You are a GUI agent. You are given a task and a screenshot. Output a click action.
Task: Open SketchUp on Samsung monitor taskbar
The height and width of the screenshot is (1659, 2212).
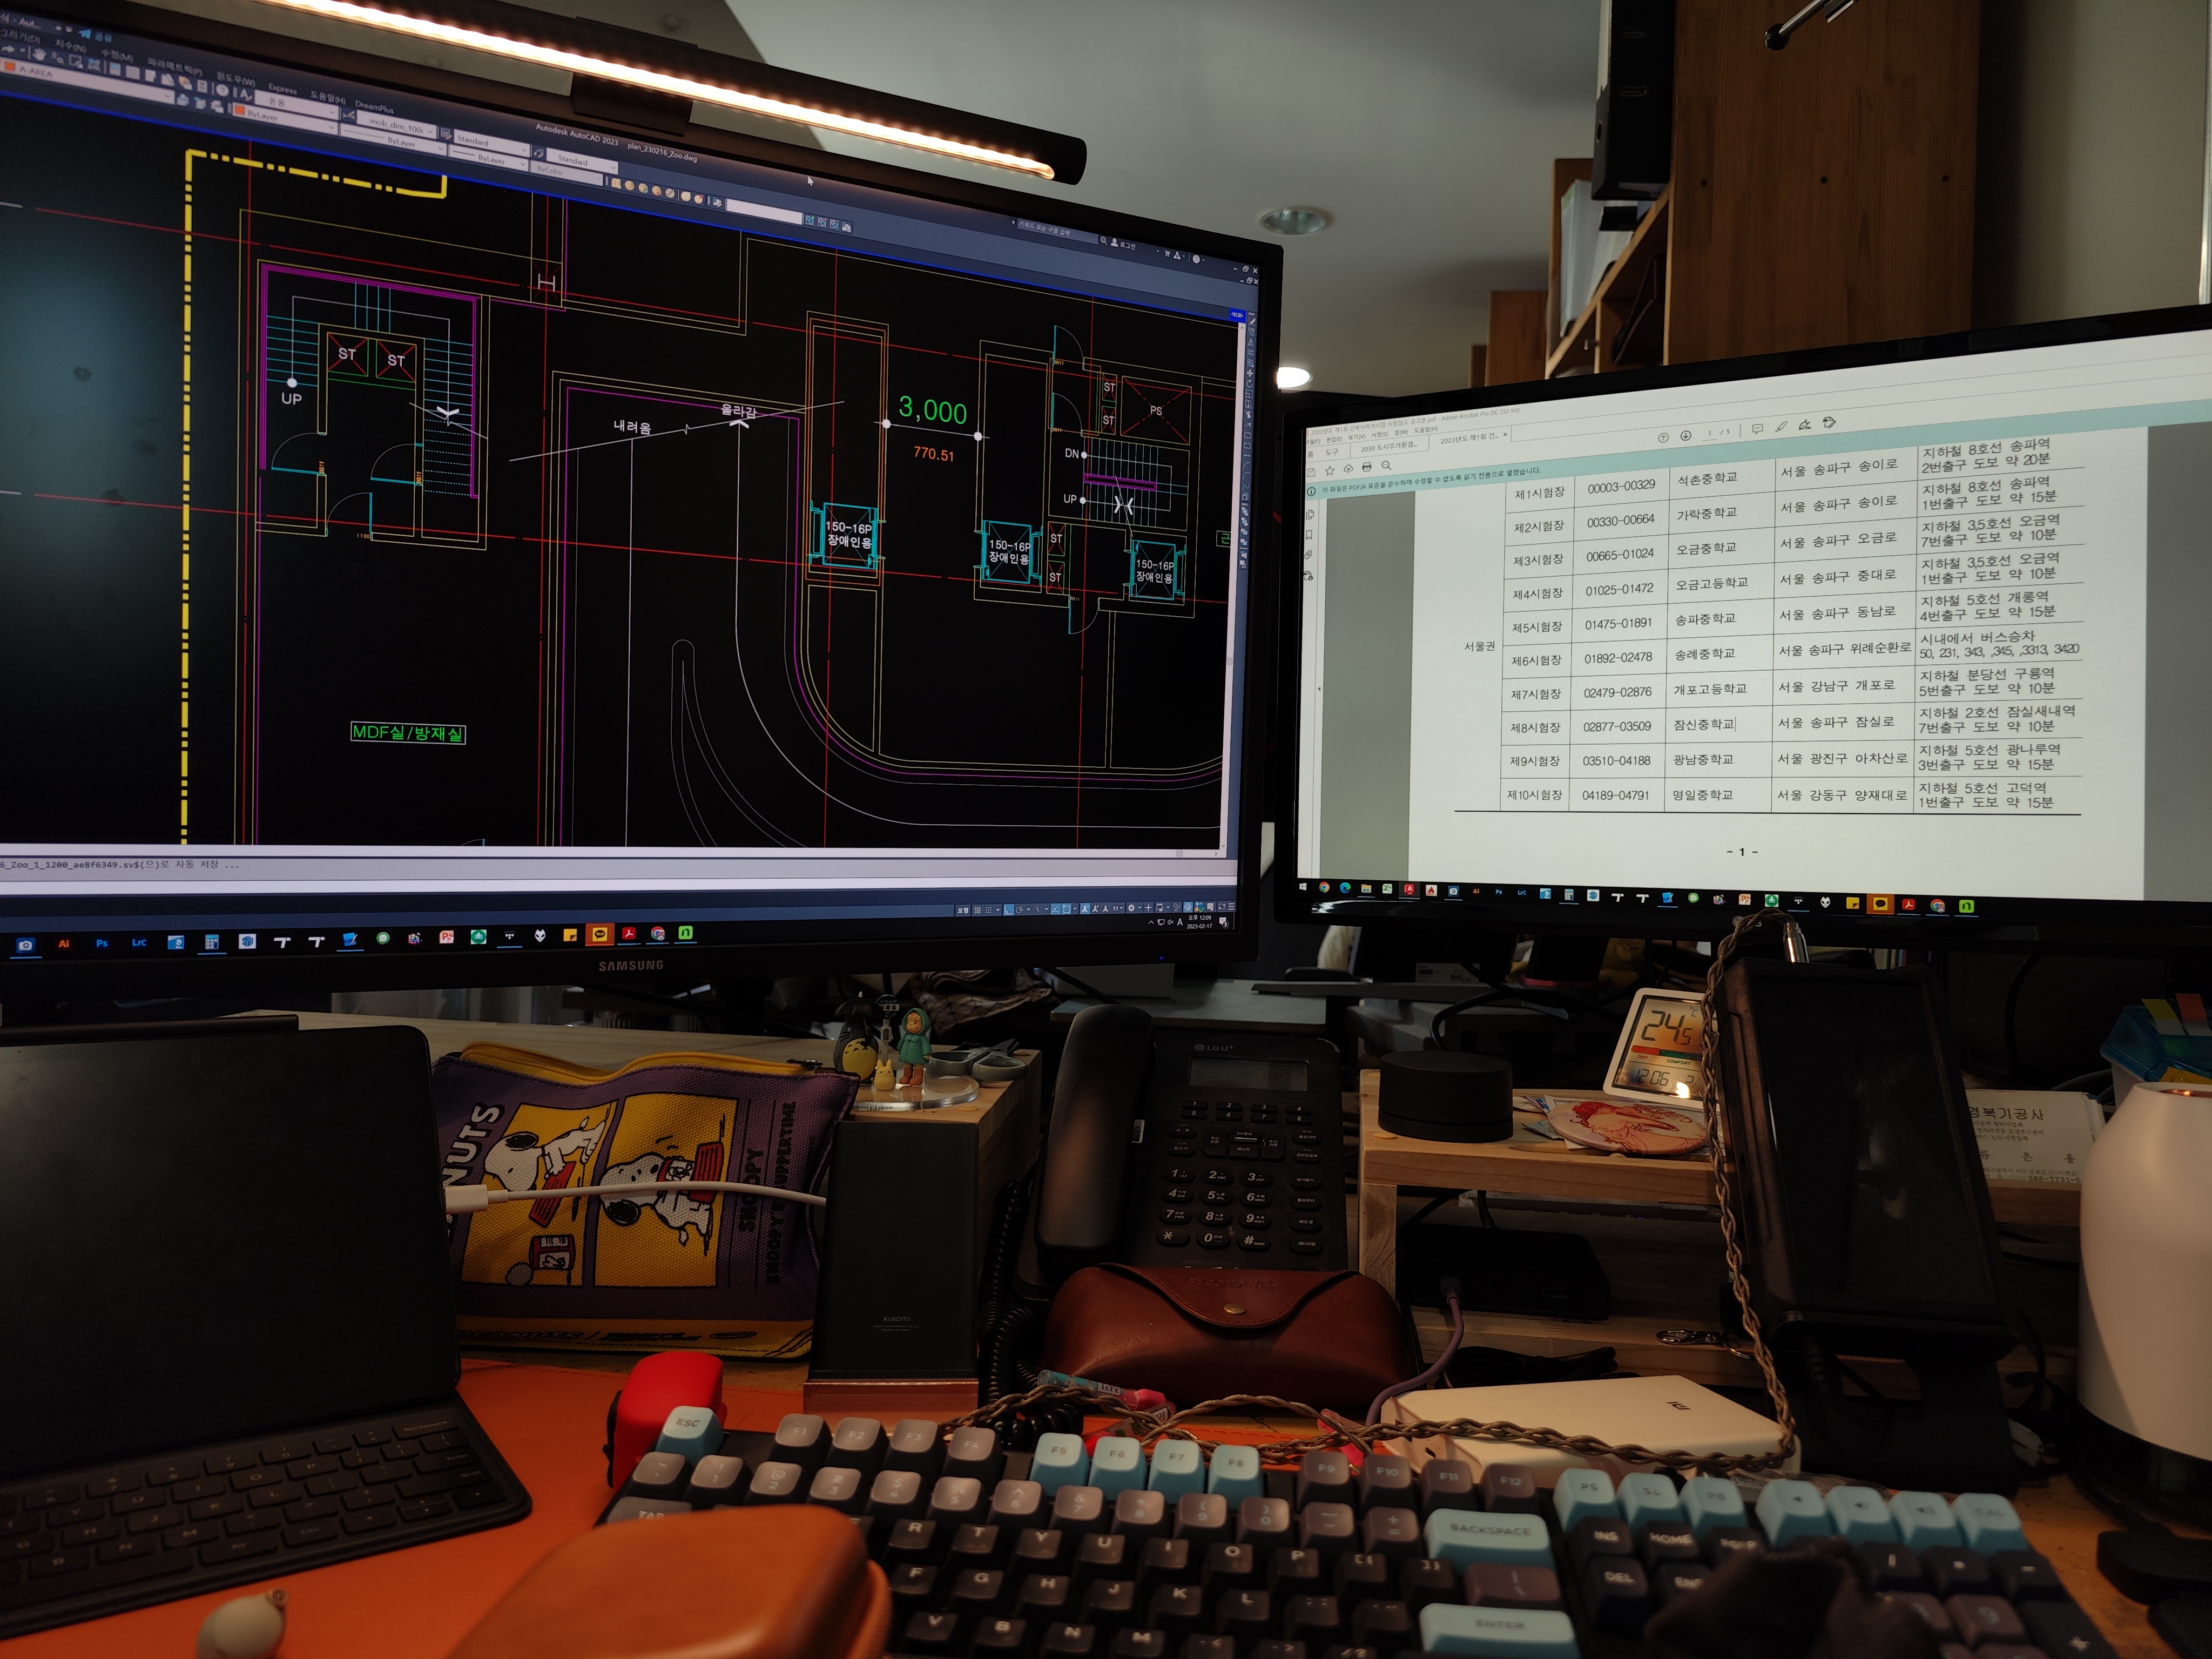tap(247, 941)
